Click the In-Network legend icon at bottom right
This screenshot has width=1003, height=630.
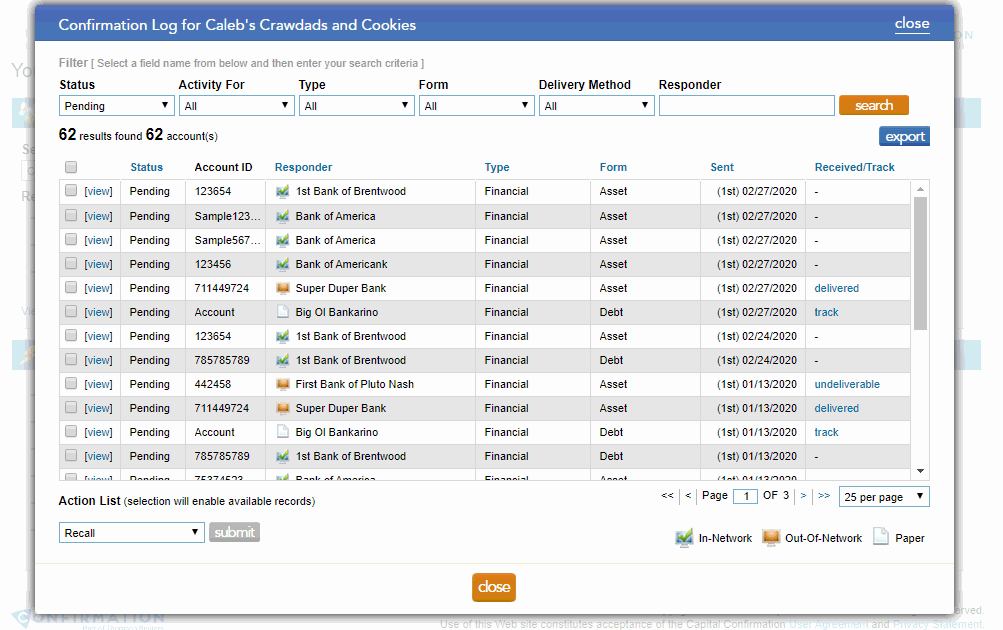pyautogui.click(x=683, y=537)
